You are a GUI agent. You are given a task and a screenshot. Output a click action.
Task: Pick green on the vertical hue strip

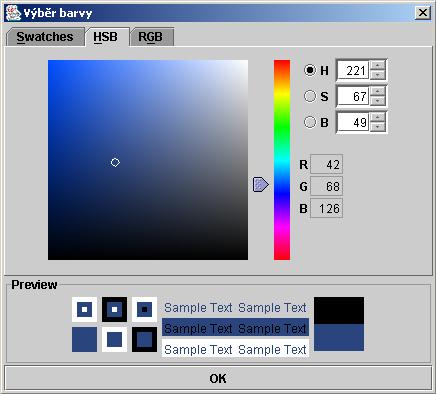282,126
